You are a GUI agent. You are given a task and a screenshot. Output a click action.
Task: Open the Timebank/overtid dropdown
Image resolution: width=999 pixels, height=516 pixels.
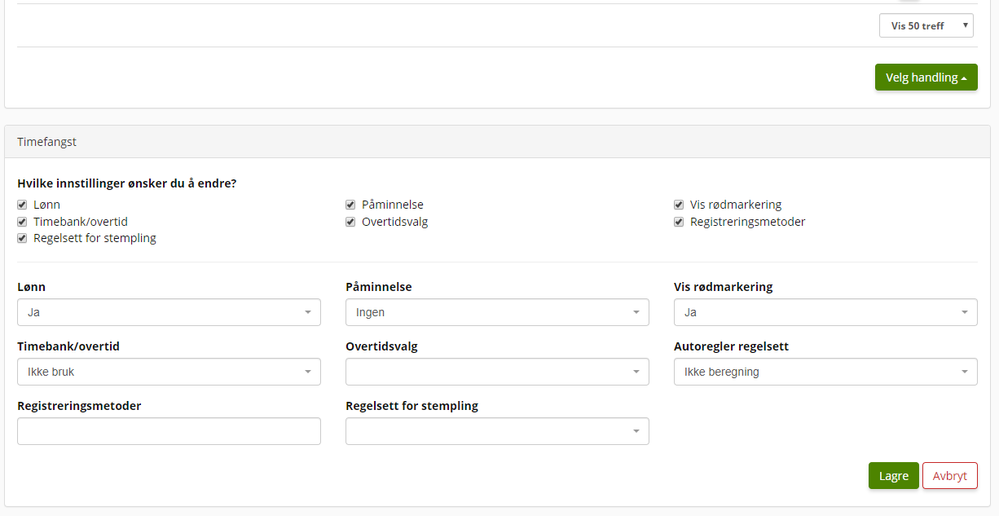(x=169, y=372)
